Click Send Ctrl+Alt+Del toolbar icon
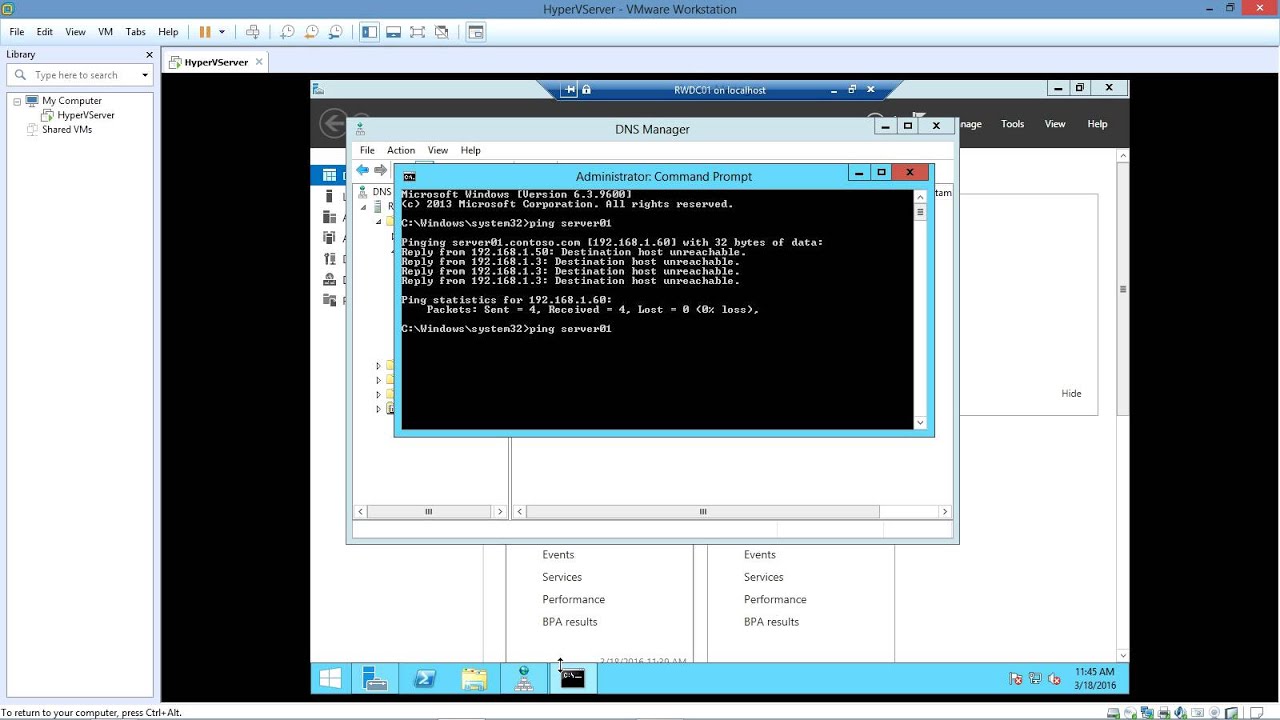The height and width of the screenshot is (720, 1280). click(x=253, y=32)
